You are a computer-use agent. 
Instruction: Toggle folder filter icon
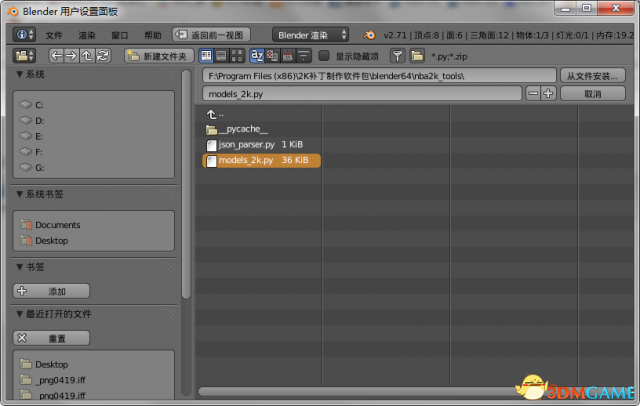point(417,56)
